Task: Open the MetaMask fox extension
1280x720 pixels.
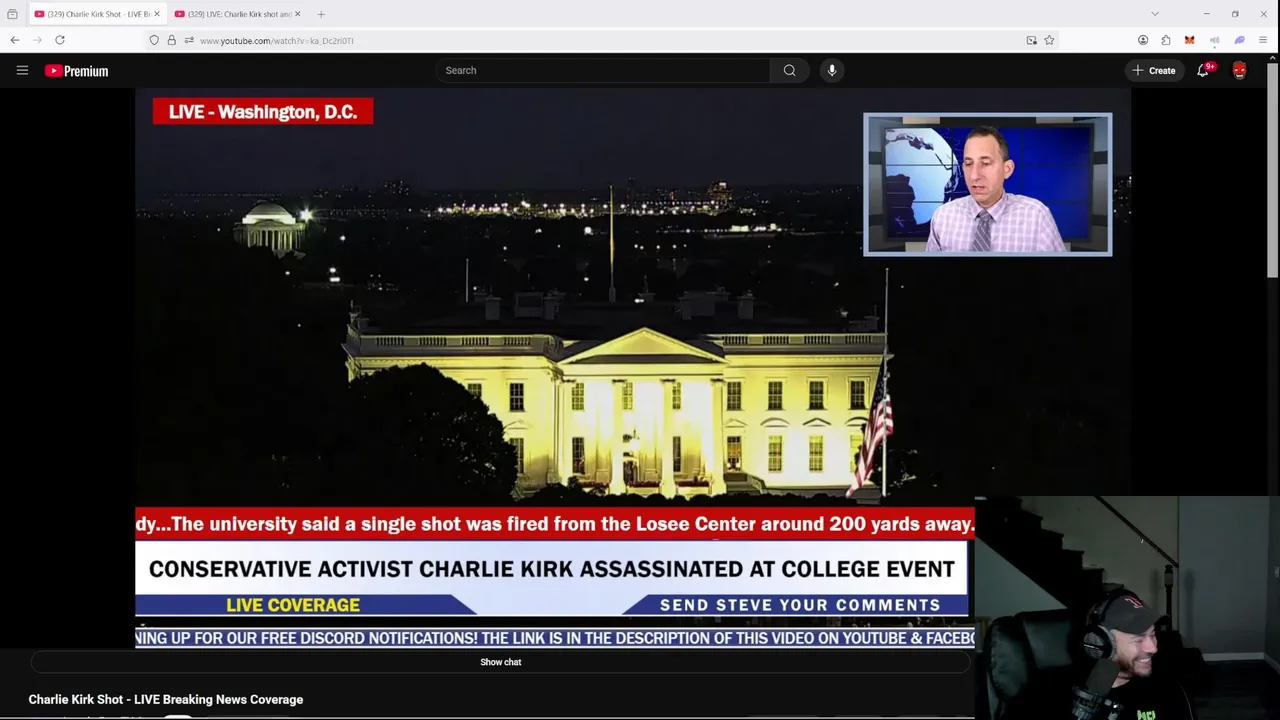Action: [1189, 40]
